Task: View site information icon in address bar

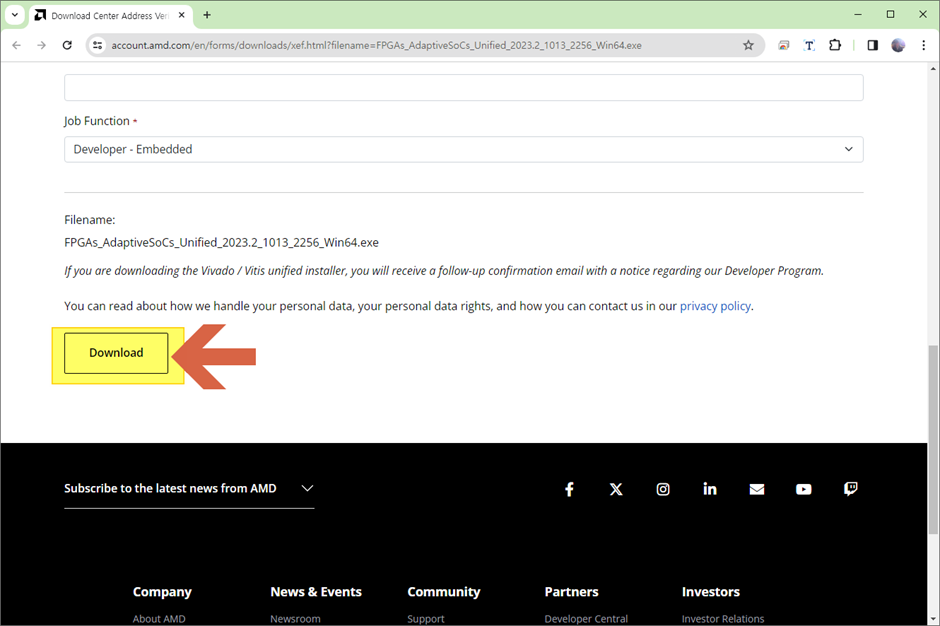Action: pyautogui.click(x=98, y=45)
